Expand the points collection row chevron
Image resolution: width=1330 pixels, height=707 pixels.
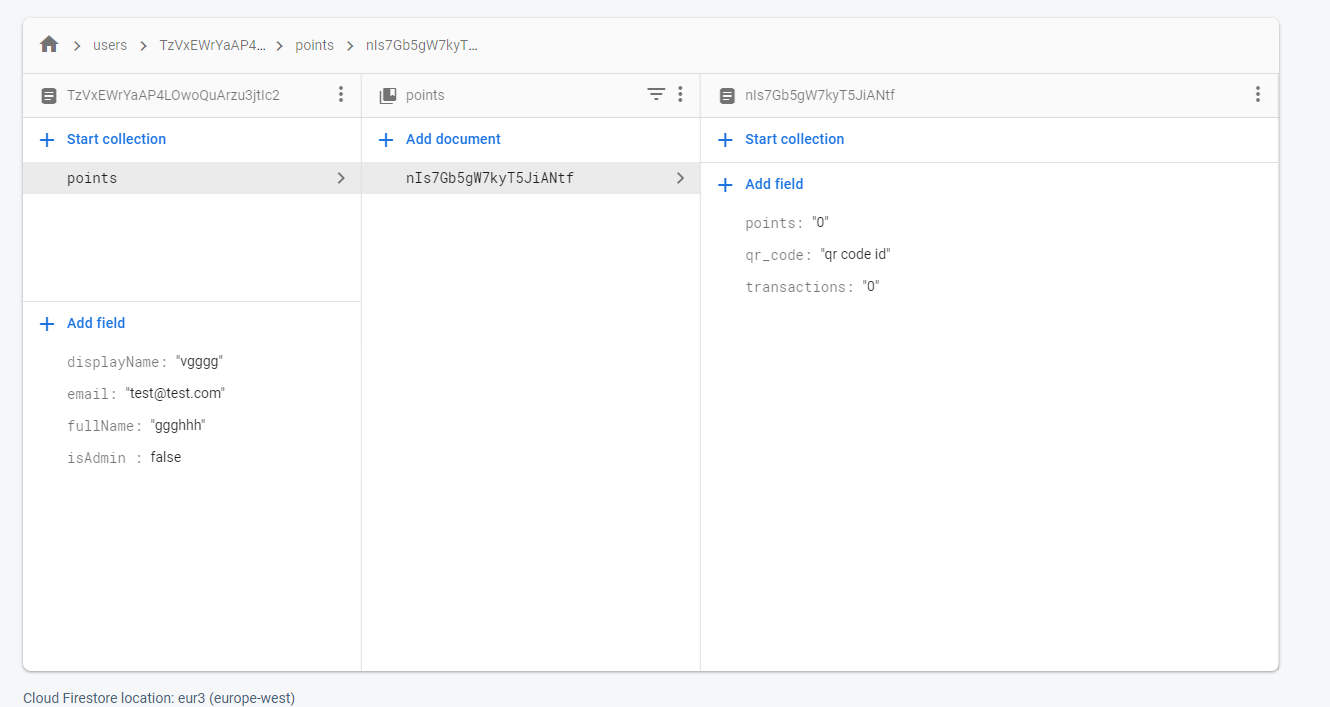(341, 178)
